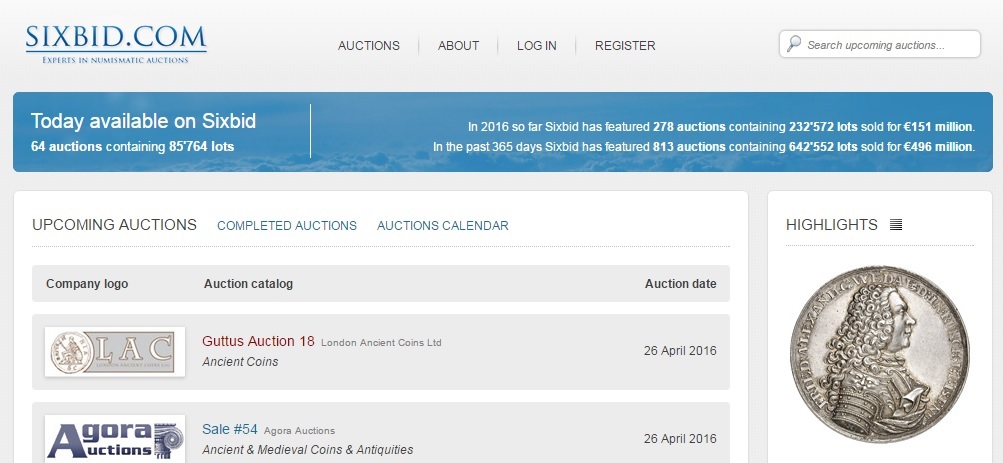Image resolution: width=1003 pixels, height=463 pixels.
Task: Click Ancient & Medieval Coins & Antiquities text
Action: click(x=308, y=450)
